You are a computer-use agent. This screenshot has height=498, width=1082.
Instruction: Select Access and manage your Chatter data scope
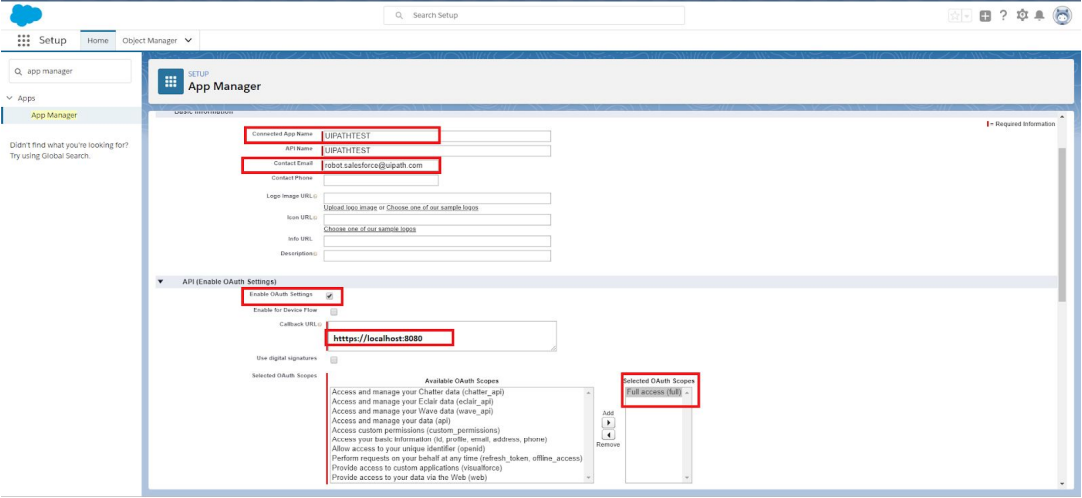tap(417, 392)
